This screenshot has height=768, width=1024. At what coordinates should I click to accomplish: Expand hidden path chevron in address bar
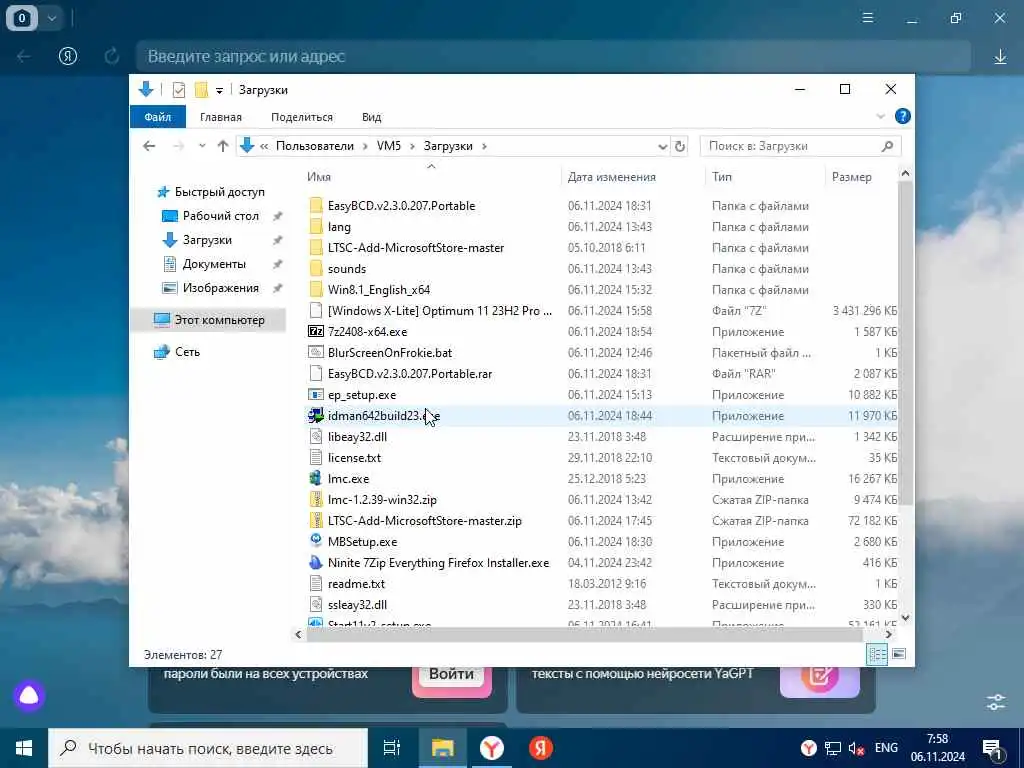[264, 146]
